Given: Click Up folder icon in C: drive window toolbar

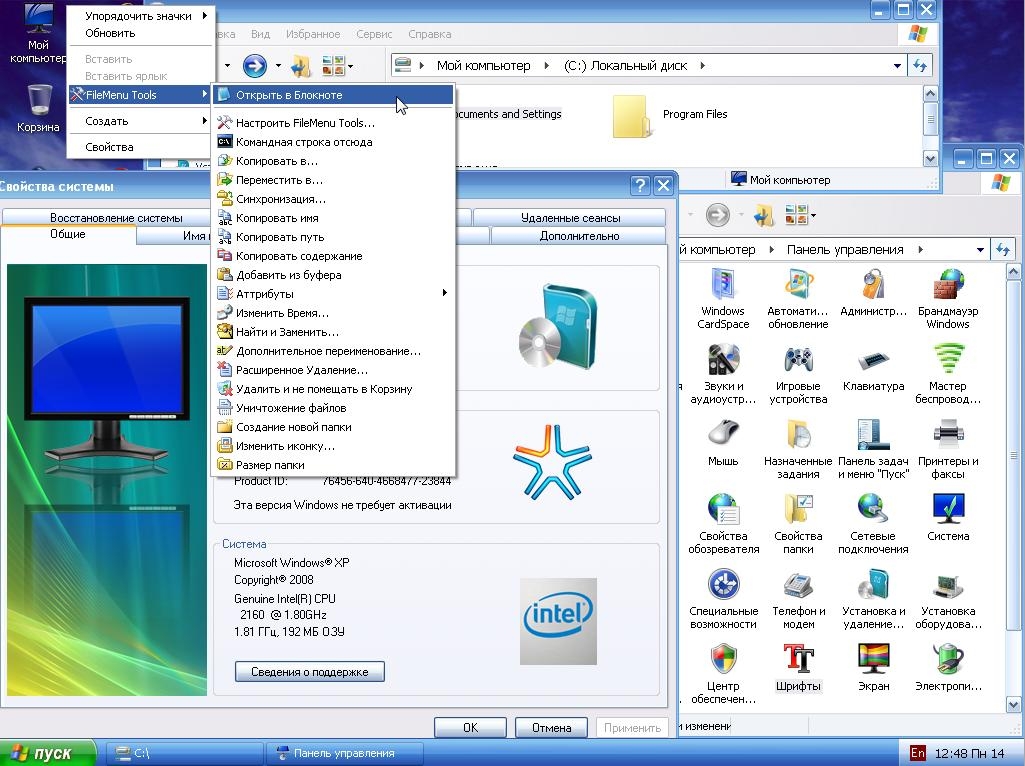Looking at the screenshot, I should click(x=301, y=65).
